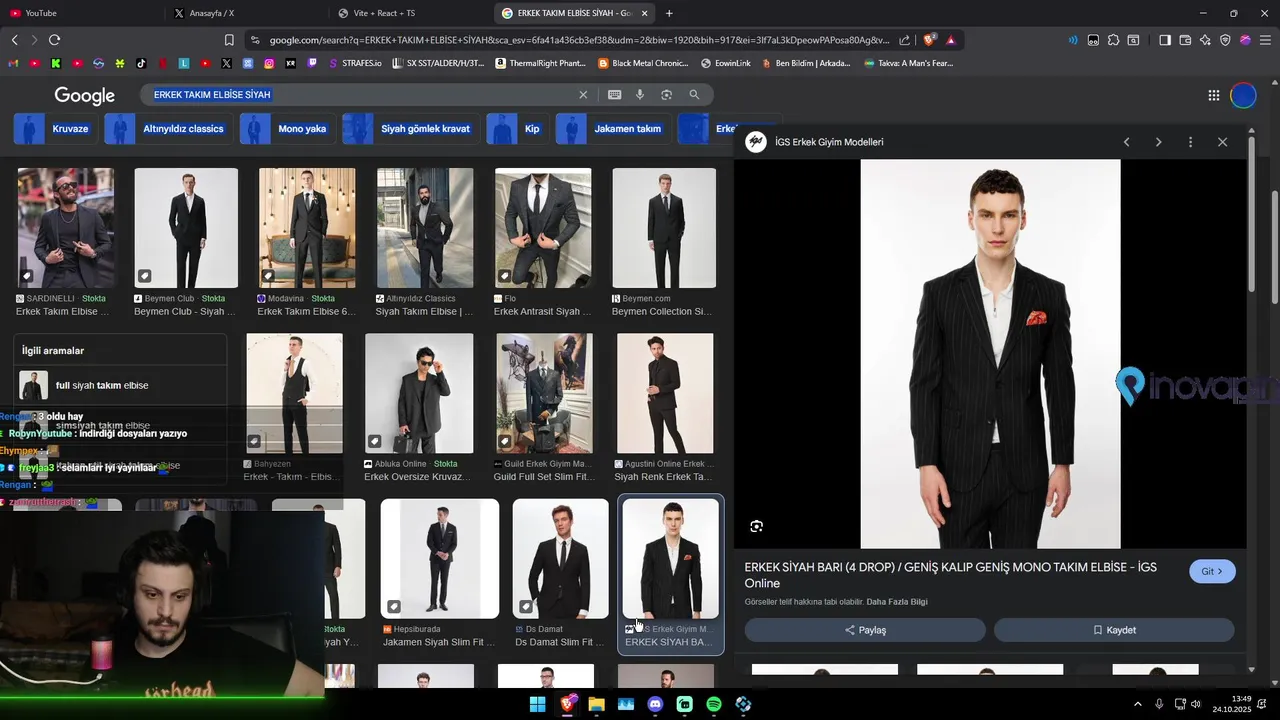Open the STRAFES.io bookmark
This screenshot has height=720, width=1280.
coord(354,63)
